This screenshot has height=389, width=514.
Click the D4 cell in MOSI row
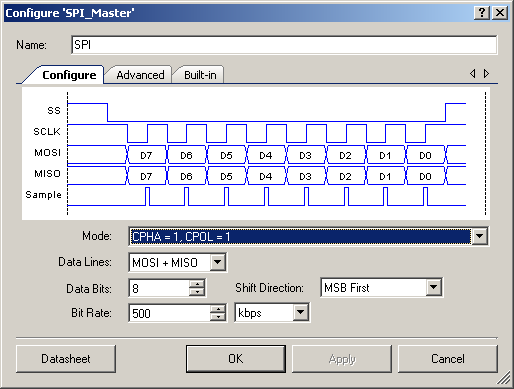point(266,155)
